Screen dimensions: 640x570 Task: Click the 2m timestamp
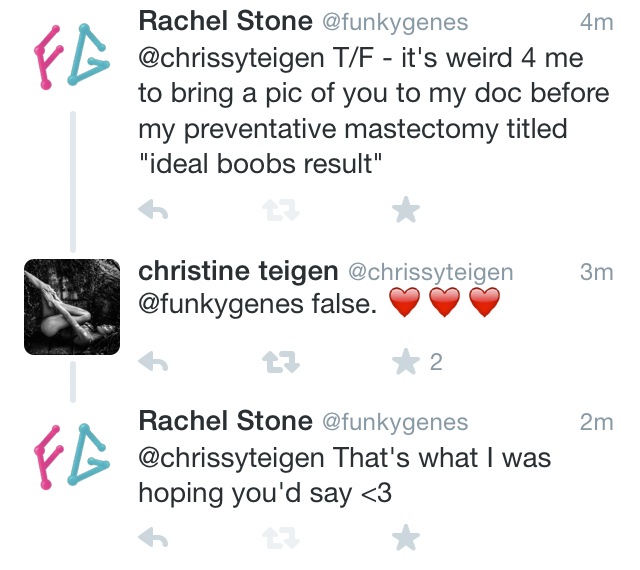(596, 423)
